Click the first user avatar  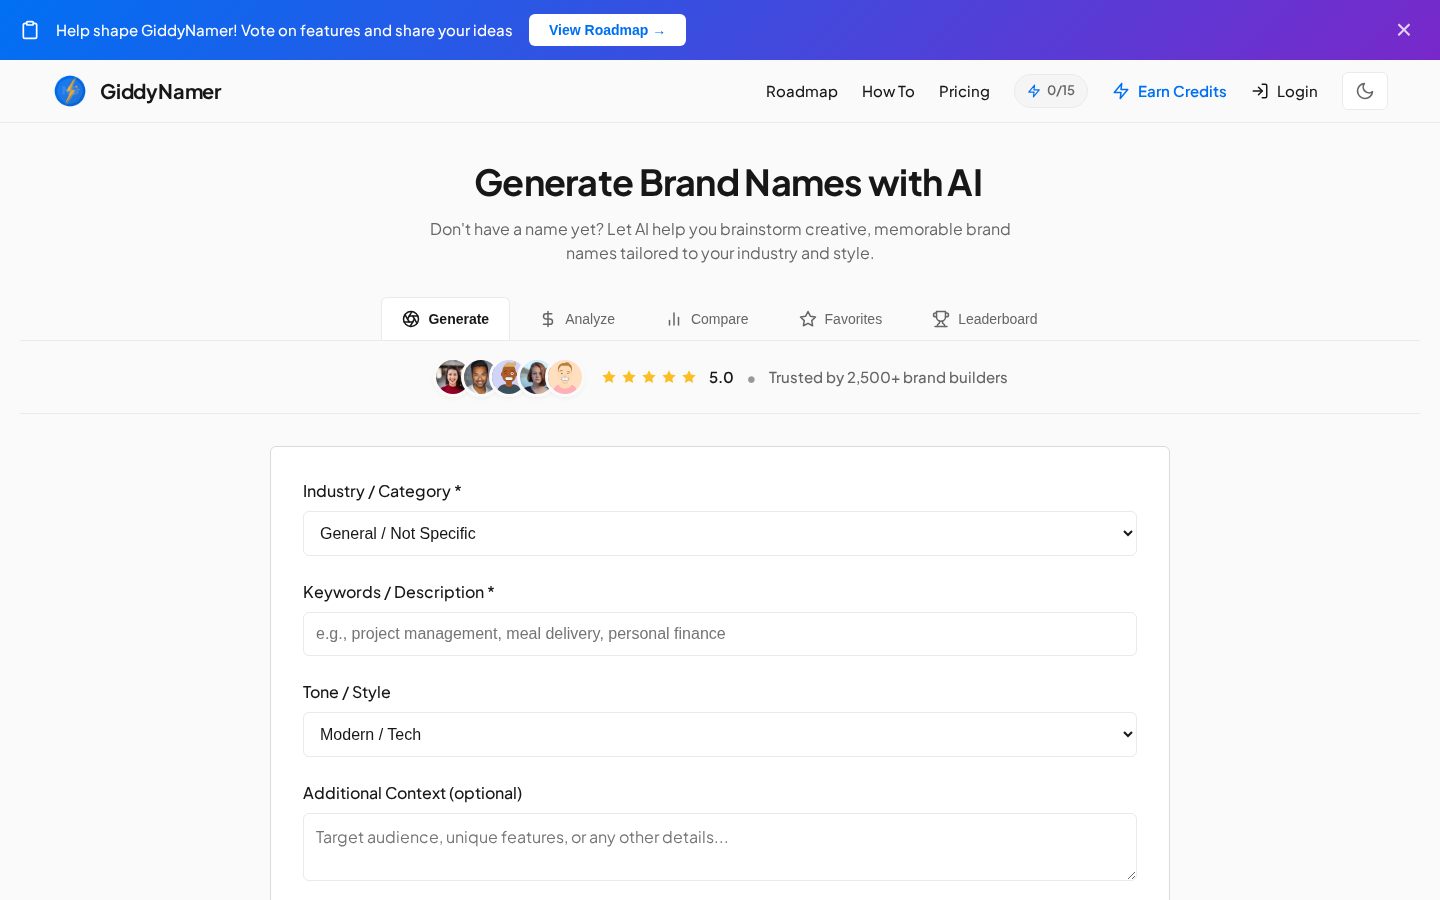[452, 377]
